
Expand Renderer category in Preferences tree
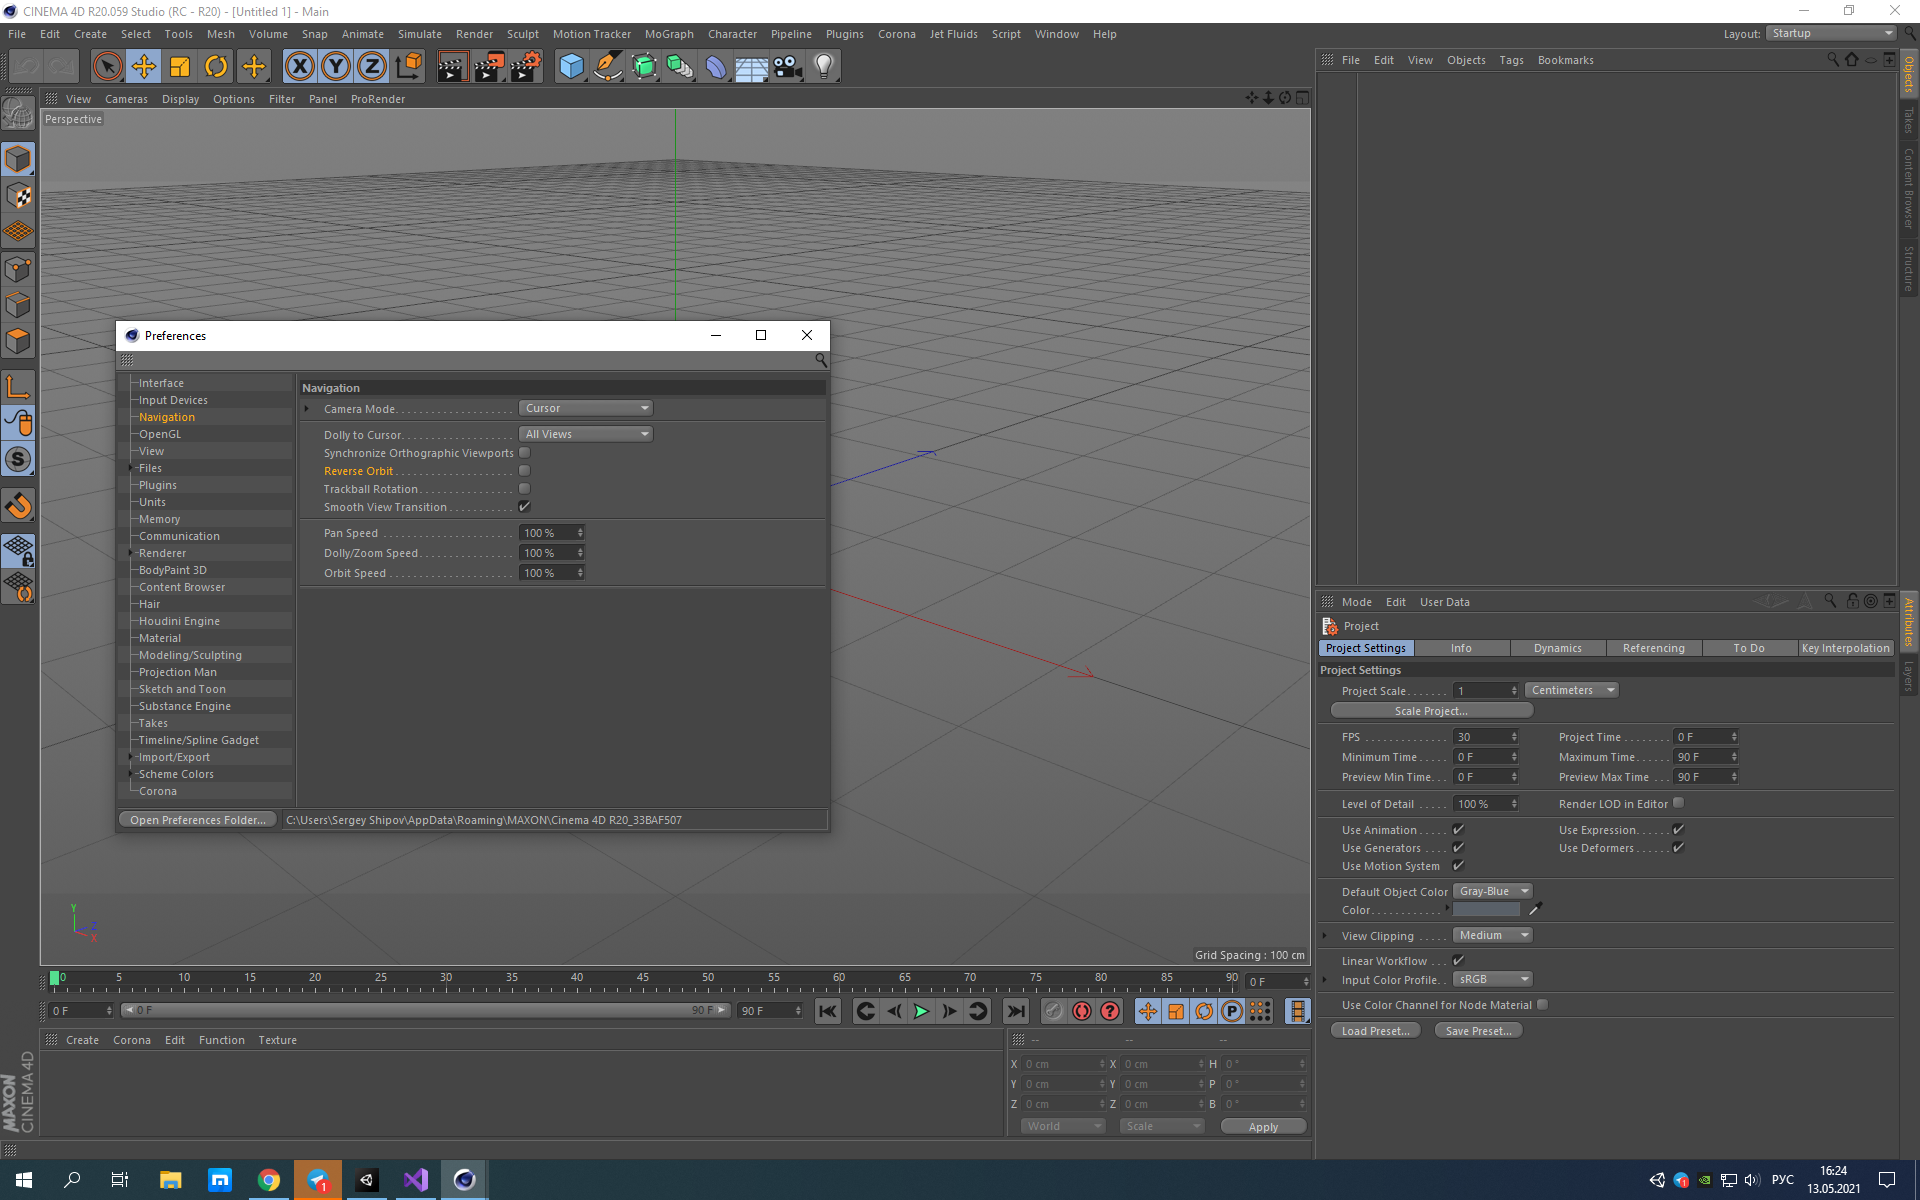[131, 553]
